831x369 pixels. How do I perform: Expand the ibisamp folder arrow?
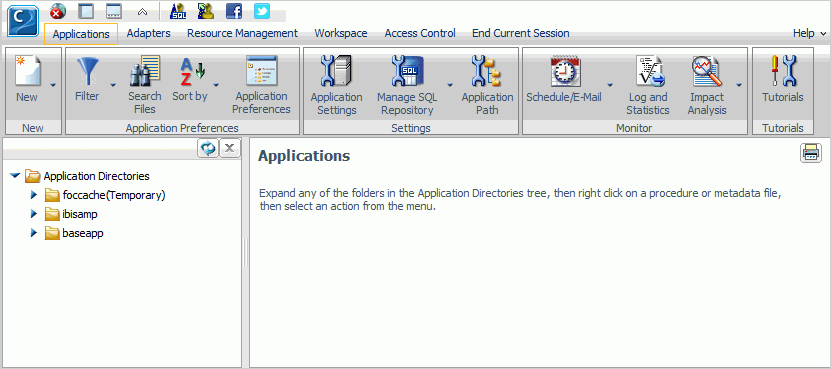point(34,214)
